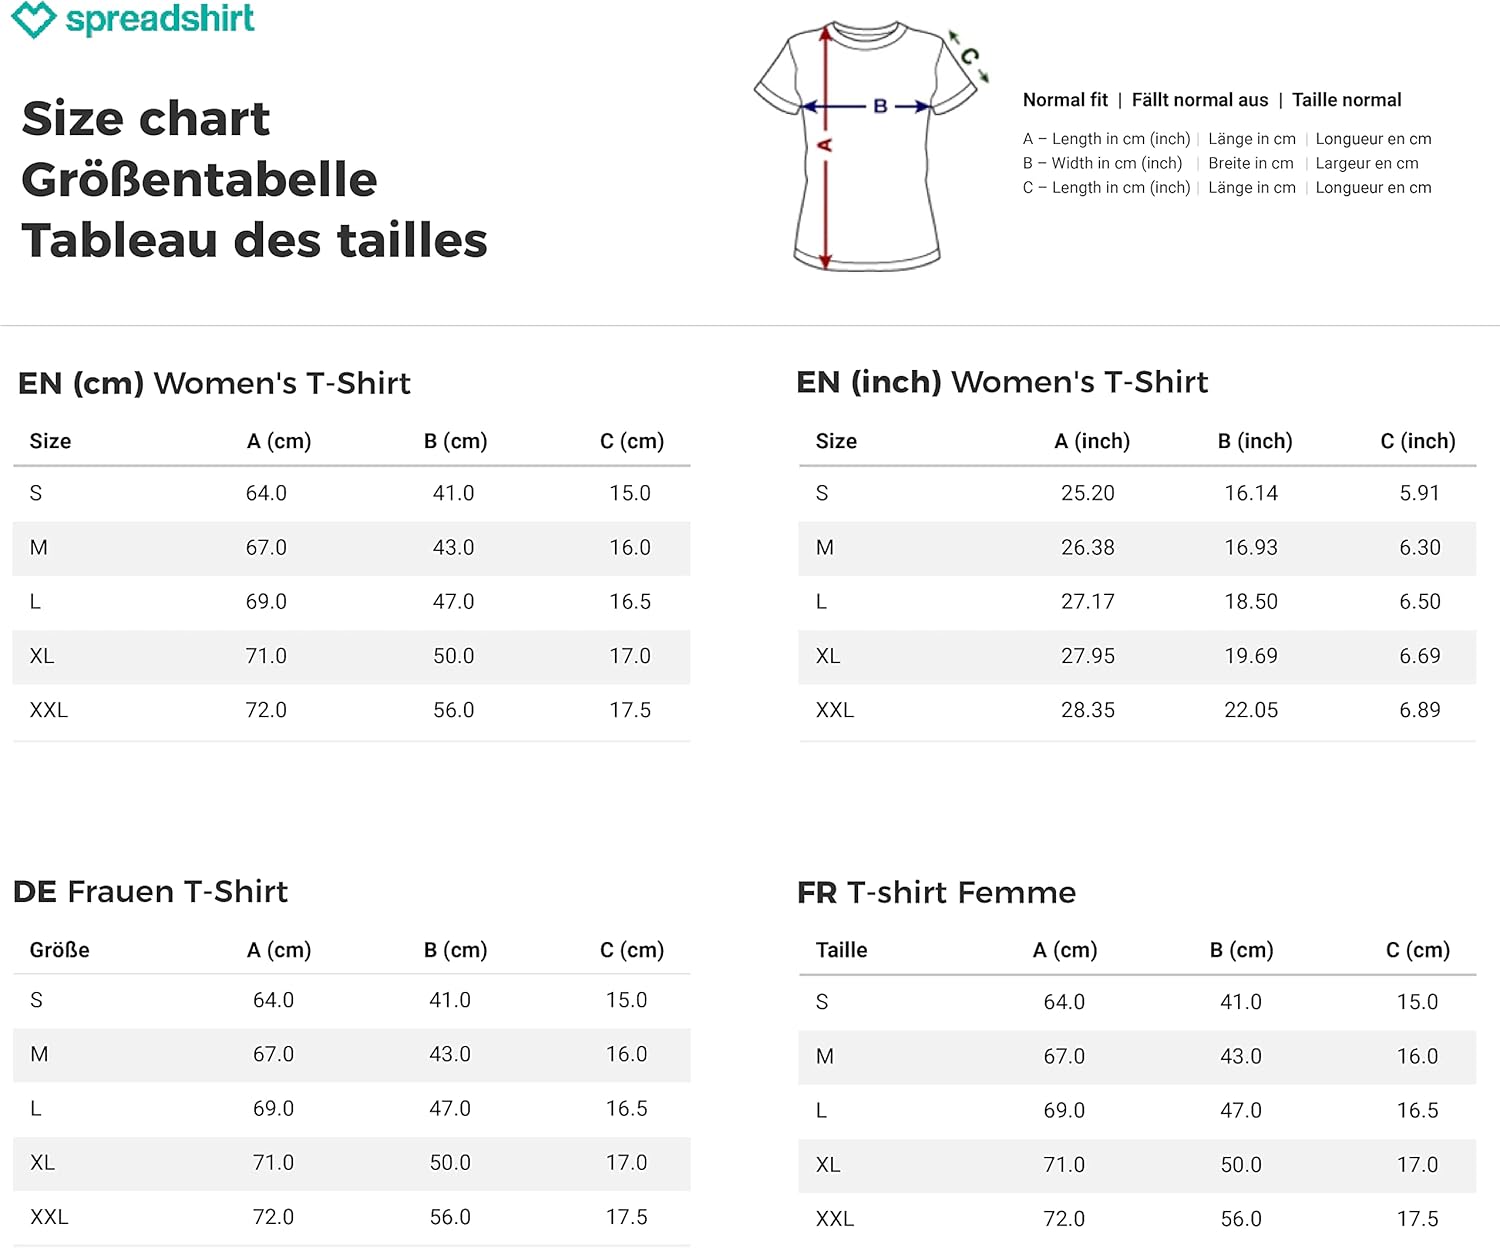Select the 22.05 value in XXL row
Viewport: 1500px width, 1248px height.
tap(1251, 710)
